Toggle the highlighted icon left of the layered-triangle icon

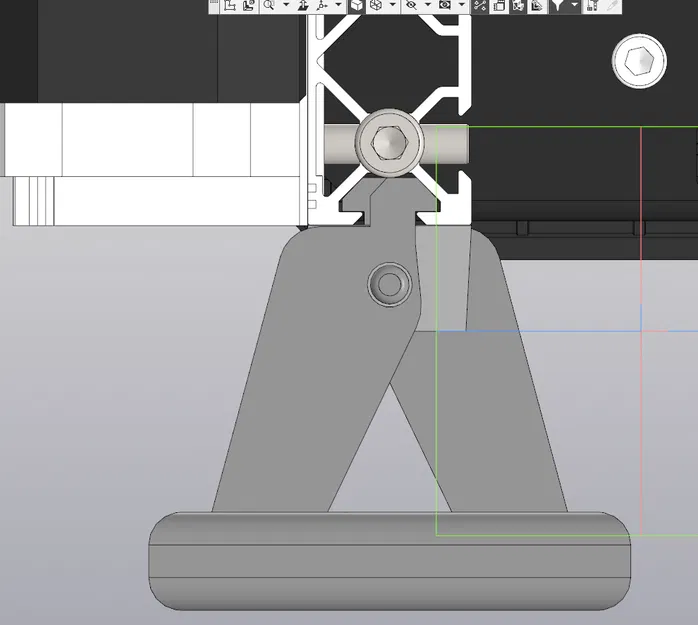[518, 5]
